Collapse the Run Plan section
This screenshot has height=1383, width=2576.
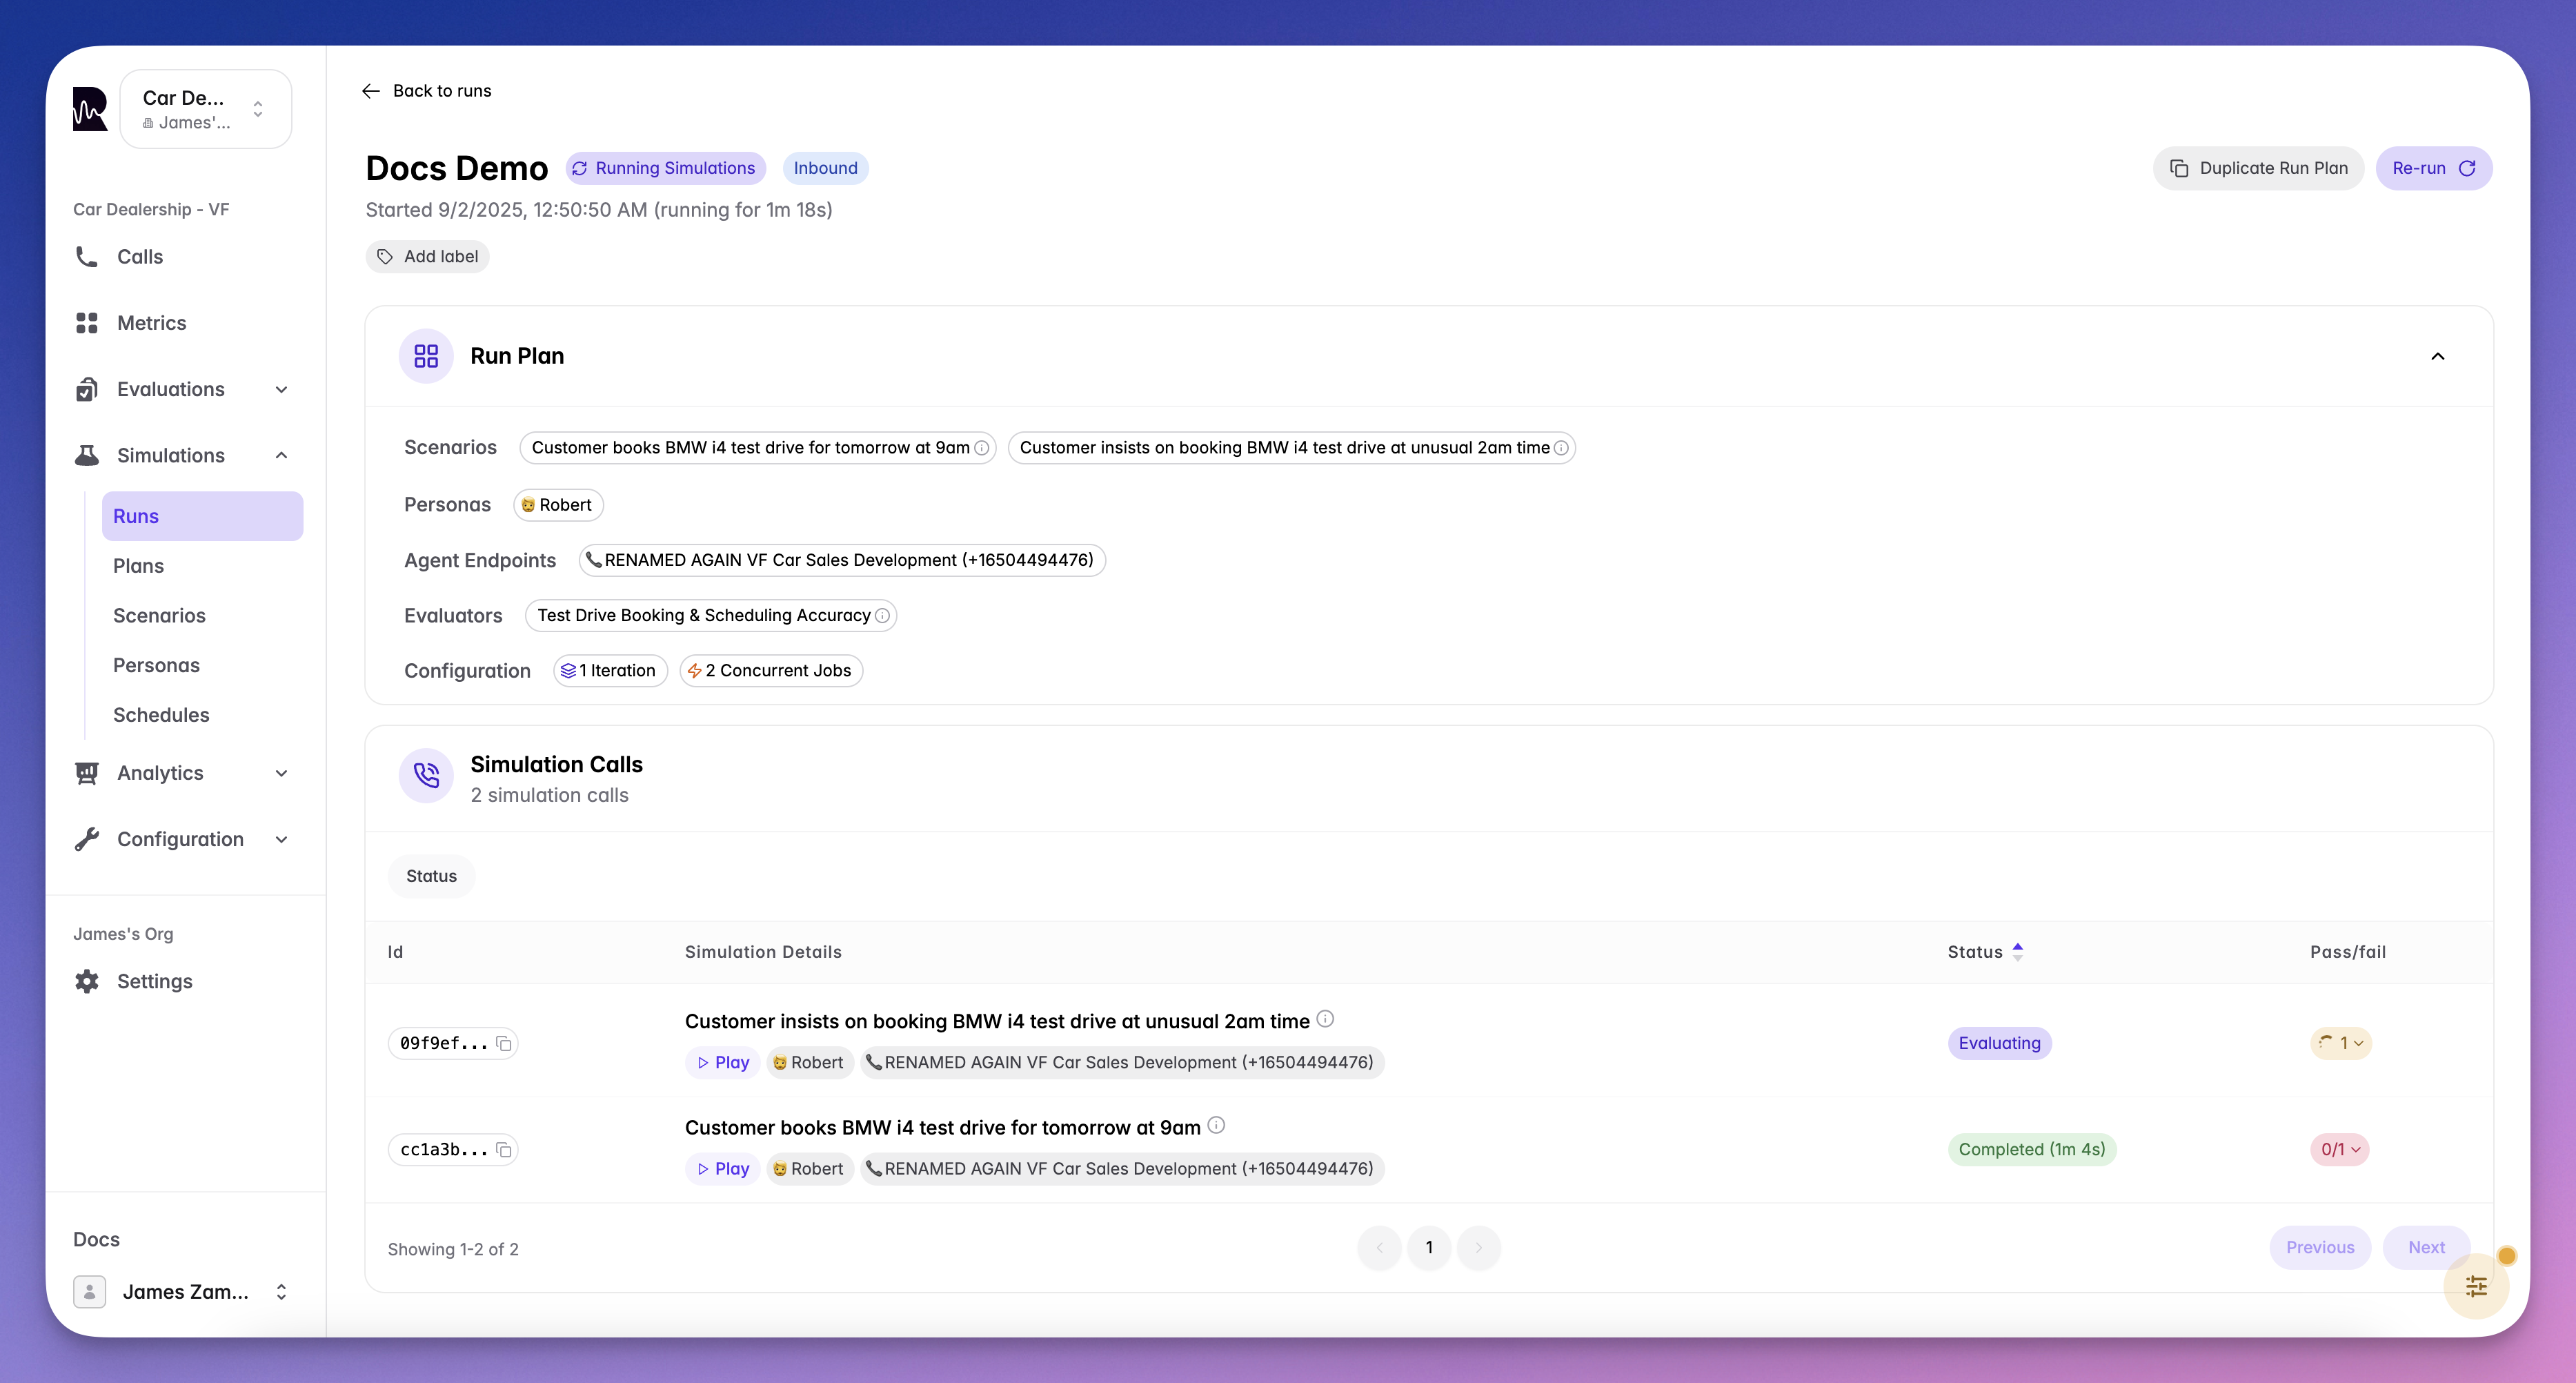pos(2437,357)
